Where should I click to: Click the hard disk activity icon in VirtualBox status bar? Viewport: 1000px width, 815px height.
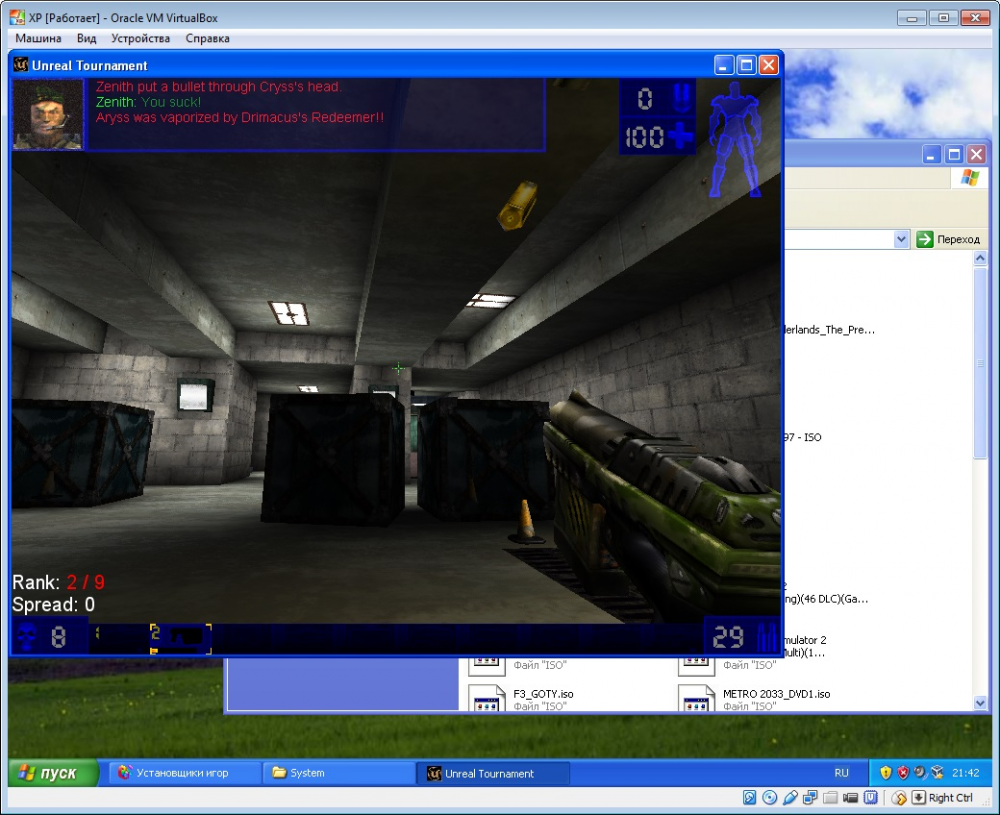coord(749,797)
